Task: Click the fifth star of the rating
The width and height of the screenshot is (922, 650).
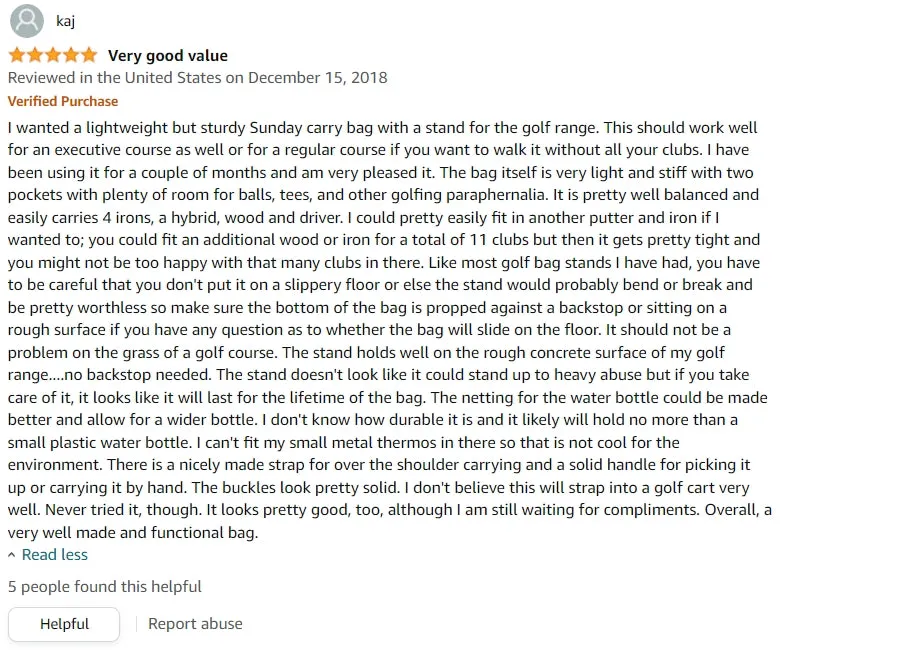Action: [x=89, y=55]
